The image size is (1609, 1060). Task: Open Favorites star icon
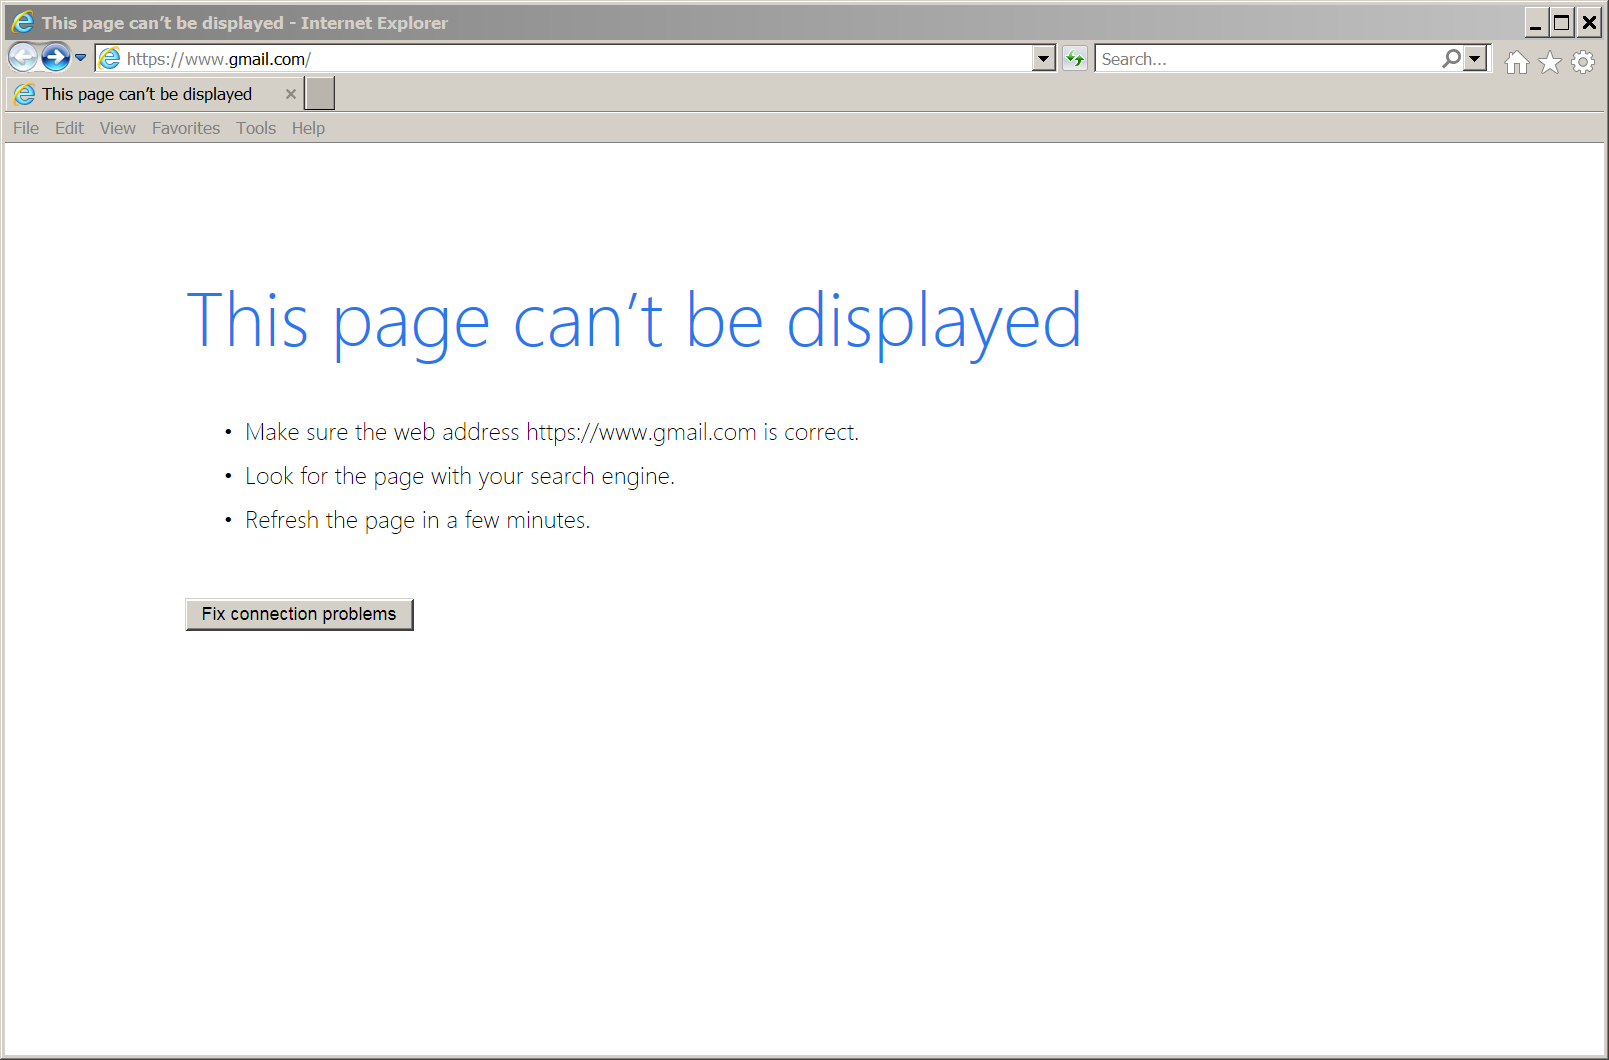[1550, 62]
